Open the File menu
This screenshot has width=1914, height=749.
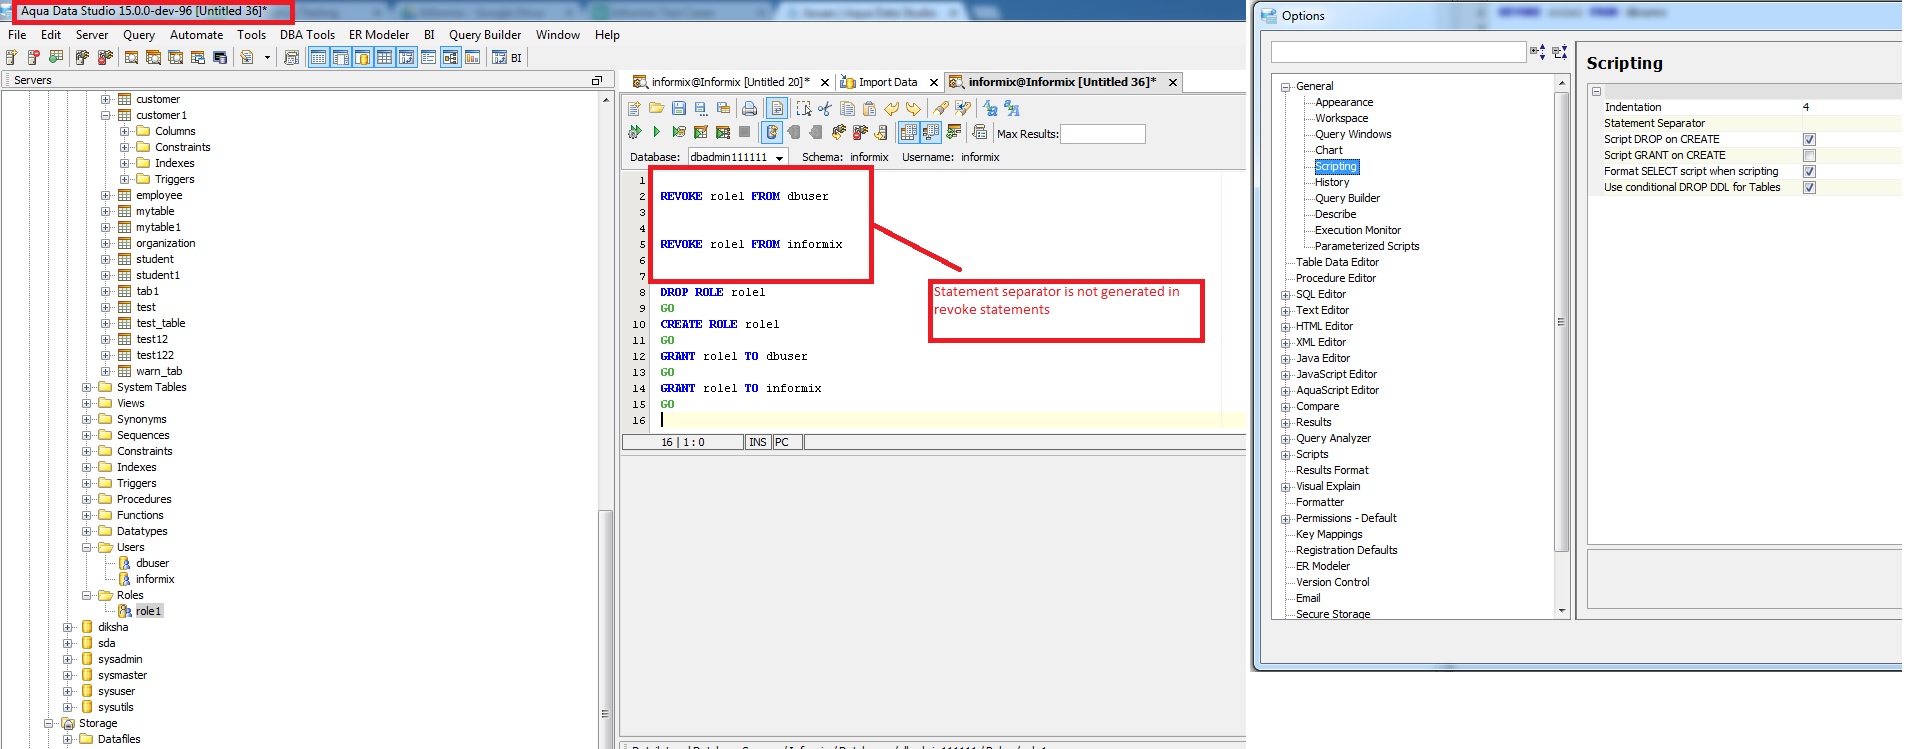[17, 34]
